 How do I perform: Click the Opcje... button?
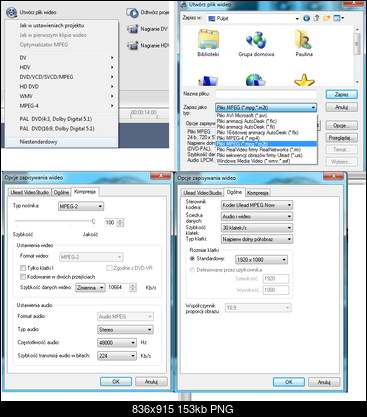tap(342, 125)
